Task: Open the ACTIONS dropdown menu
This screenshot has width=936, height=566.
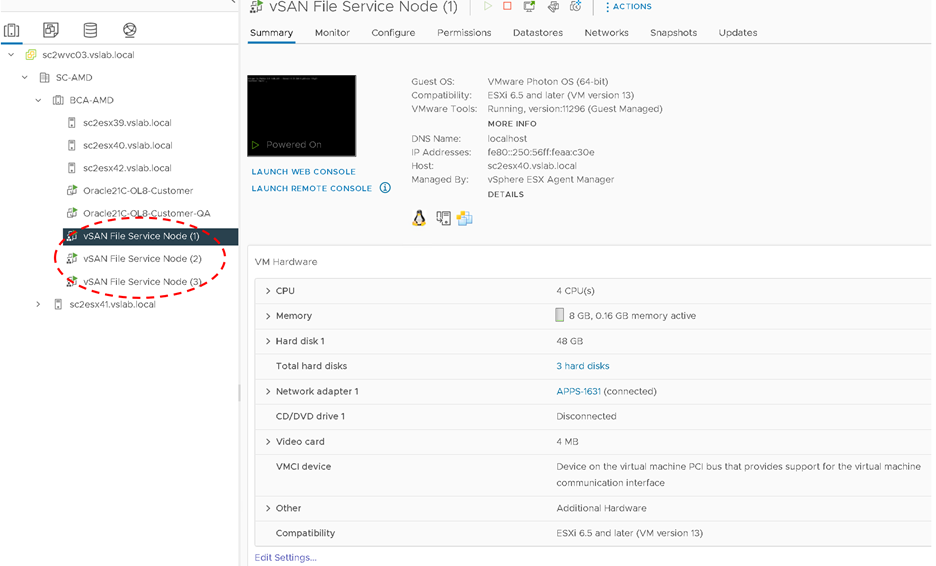Action: click(628, 7)
